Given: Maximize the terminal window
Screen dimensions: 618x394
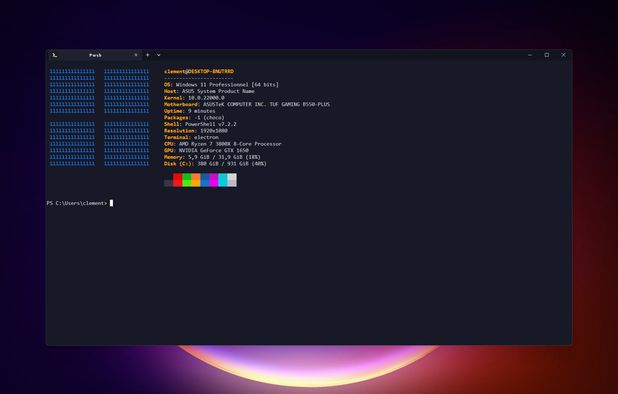Looking at the screenshot, I should 547,55.
